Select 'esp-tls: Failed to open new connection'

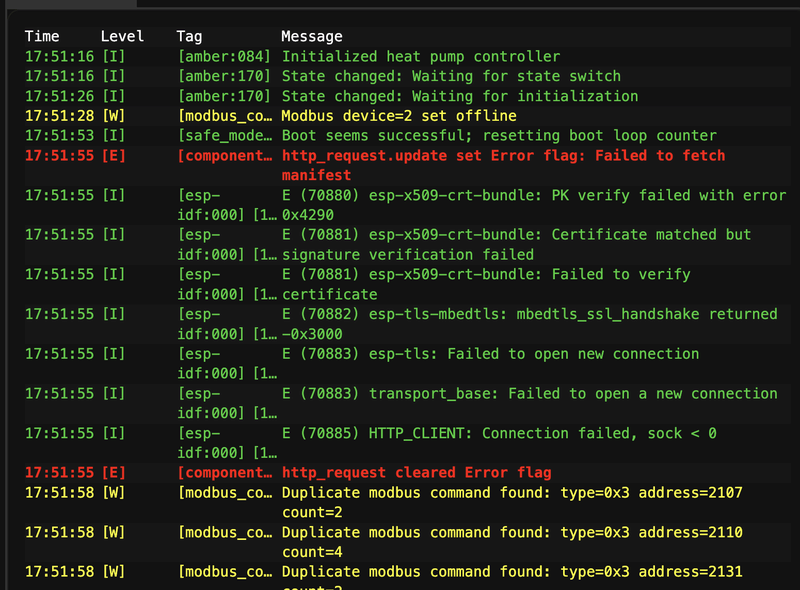(x=490, y=354)
